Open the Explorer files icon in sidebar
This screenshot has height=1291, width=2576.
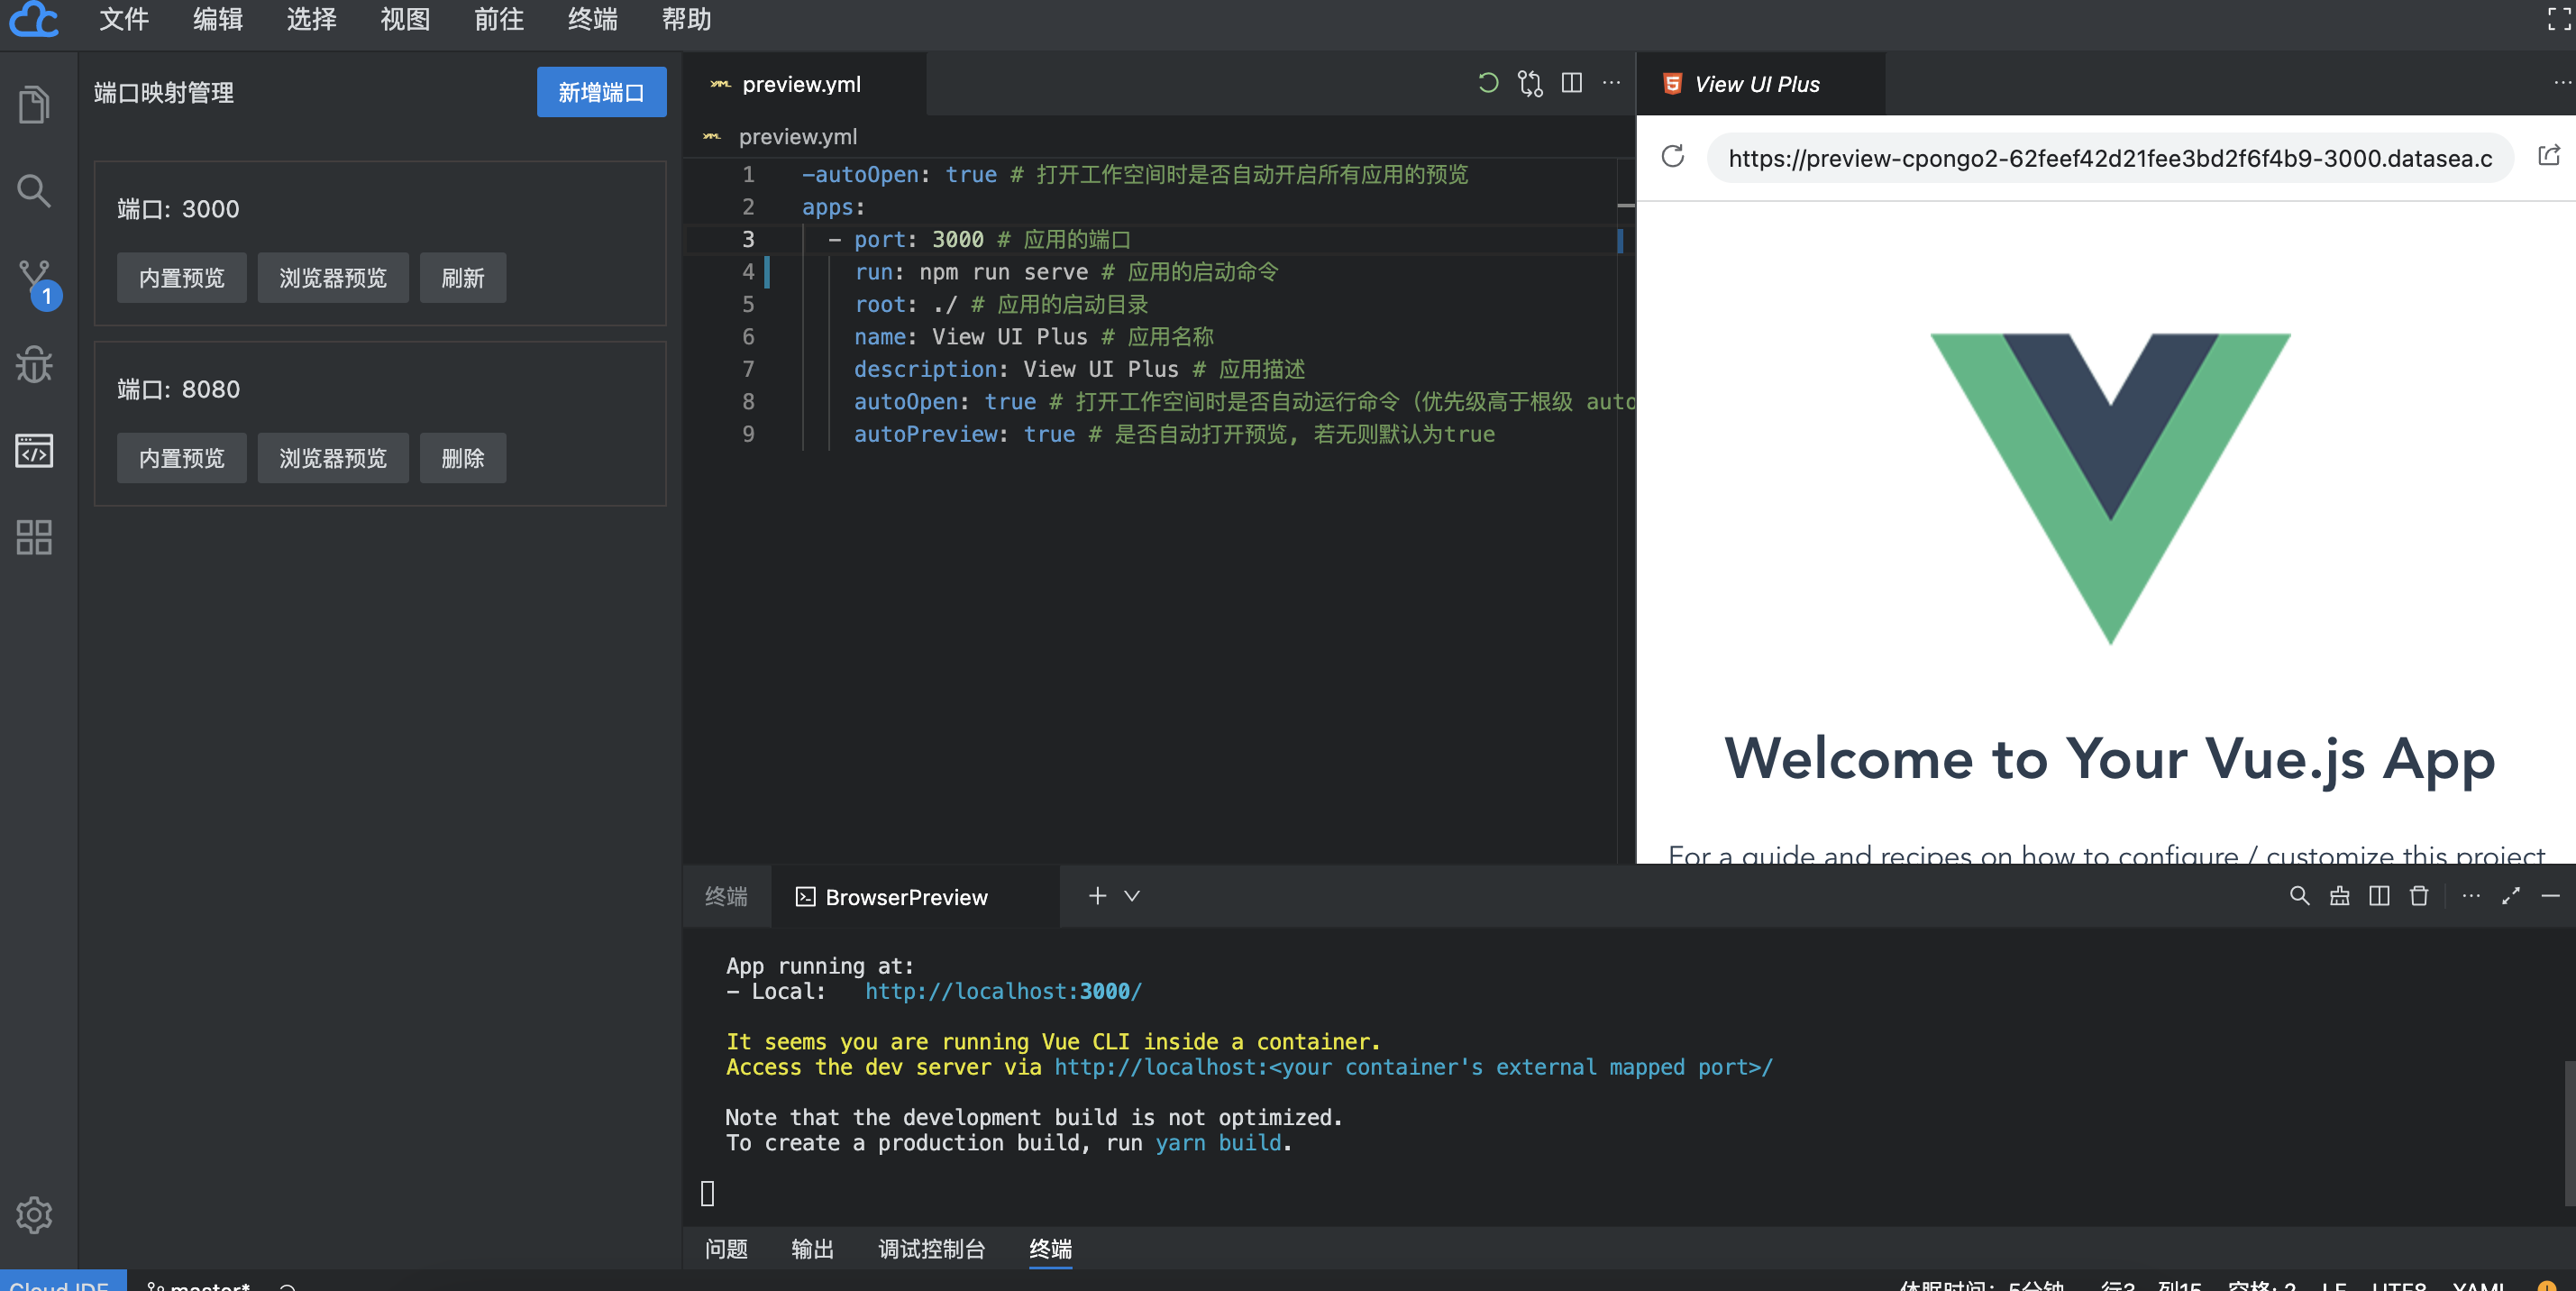(34, 104)
